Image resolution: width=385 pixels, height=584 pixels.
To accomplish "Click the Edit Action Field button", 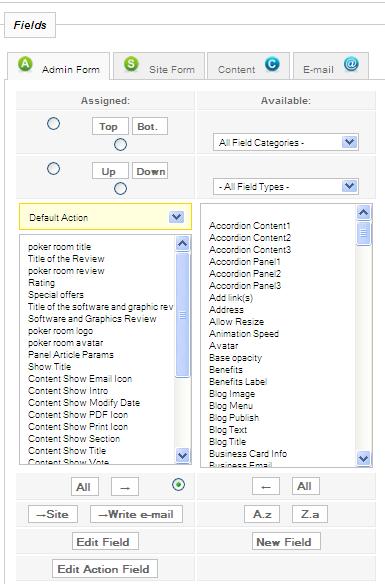I will pyautogui.click(x=105, y=568).
